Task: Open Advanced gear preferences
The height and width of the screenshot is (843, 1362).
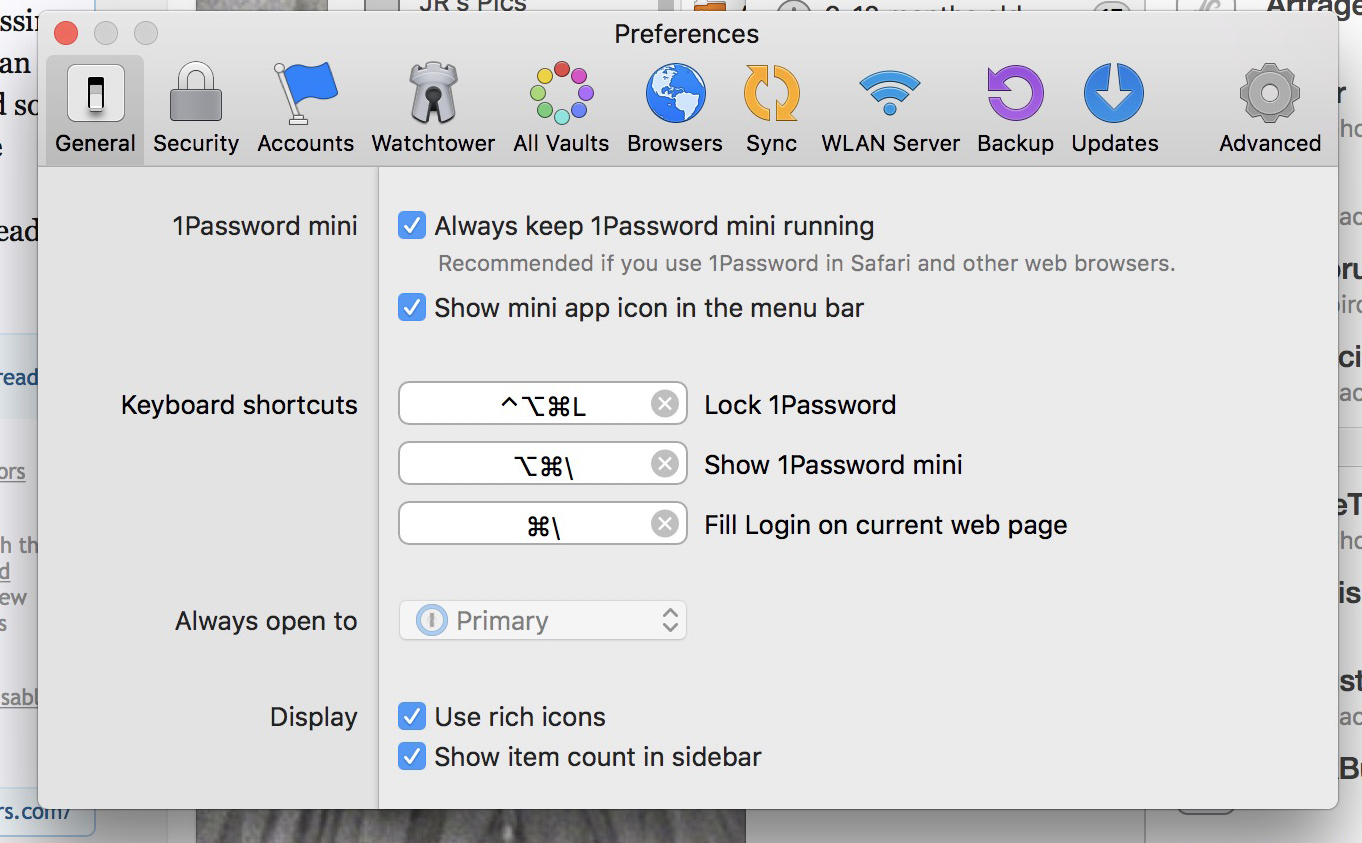Action: click(1270, 110)
